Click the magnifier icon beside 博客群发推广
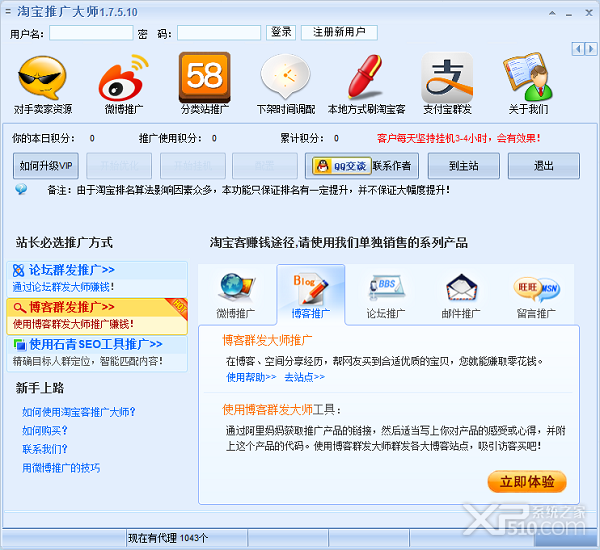The height and width of the screenshot is (550, 600). click(19, 307)
